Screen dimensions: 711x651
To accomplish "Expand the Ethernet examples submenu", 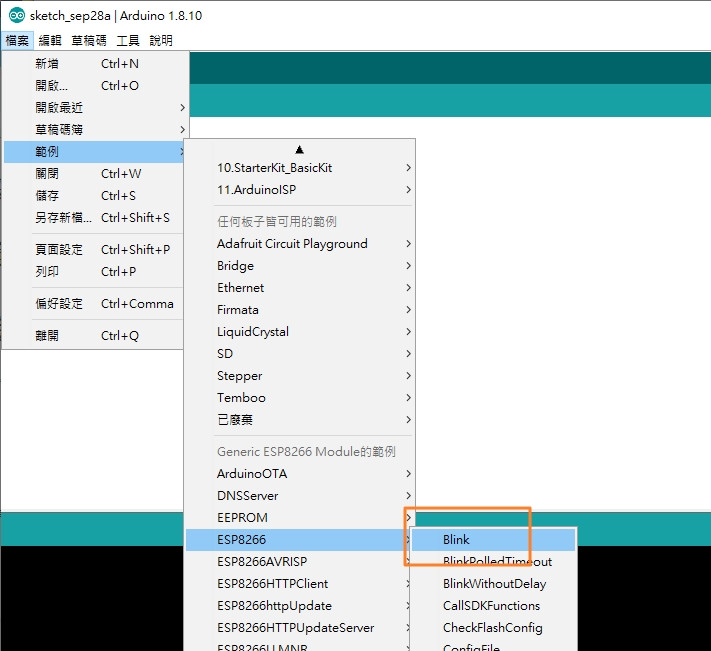I will tap(299, 287).
